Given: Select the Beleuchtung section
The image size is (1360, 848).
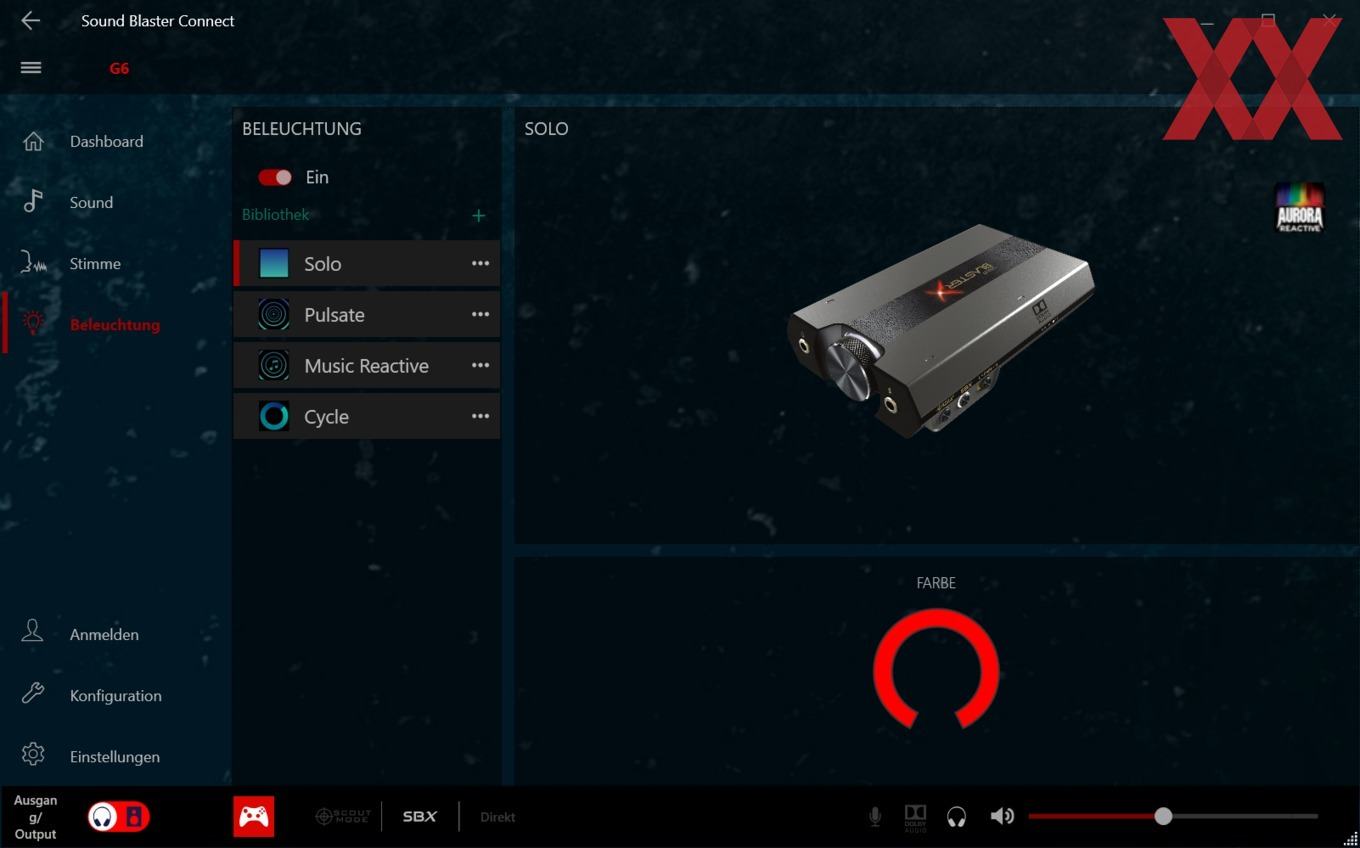Looking at the screenshot, I should click(114, 324).
